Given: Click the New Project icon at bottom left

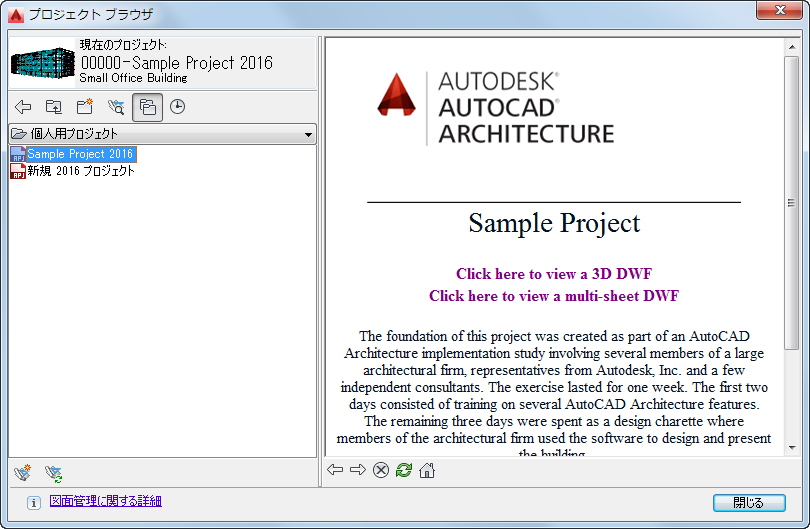Looking at the screenshot, I should (x=23, y=473).
